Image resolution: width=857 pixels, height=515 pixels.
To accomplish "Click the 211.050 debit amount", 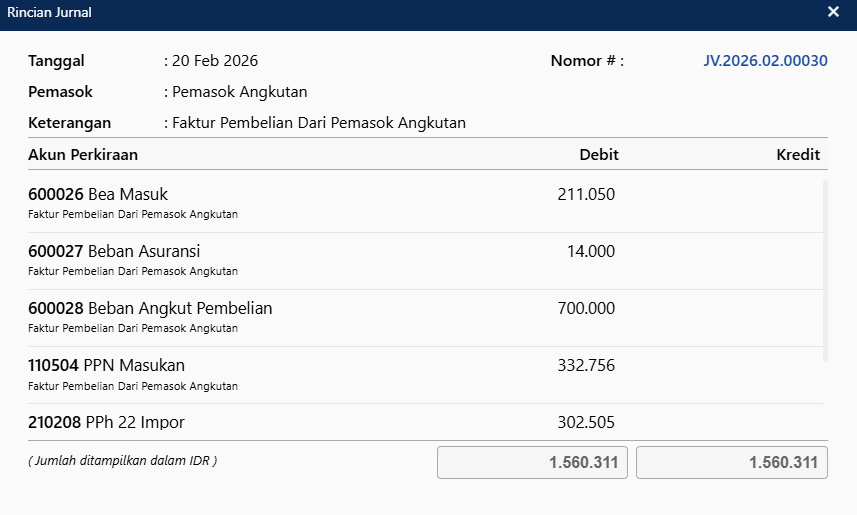I will click(x=586, y=195).
